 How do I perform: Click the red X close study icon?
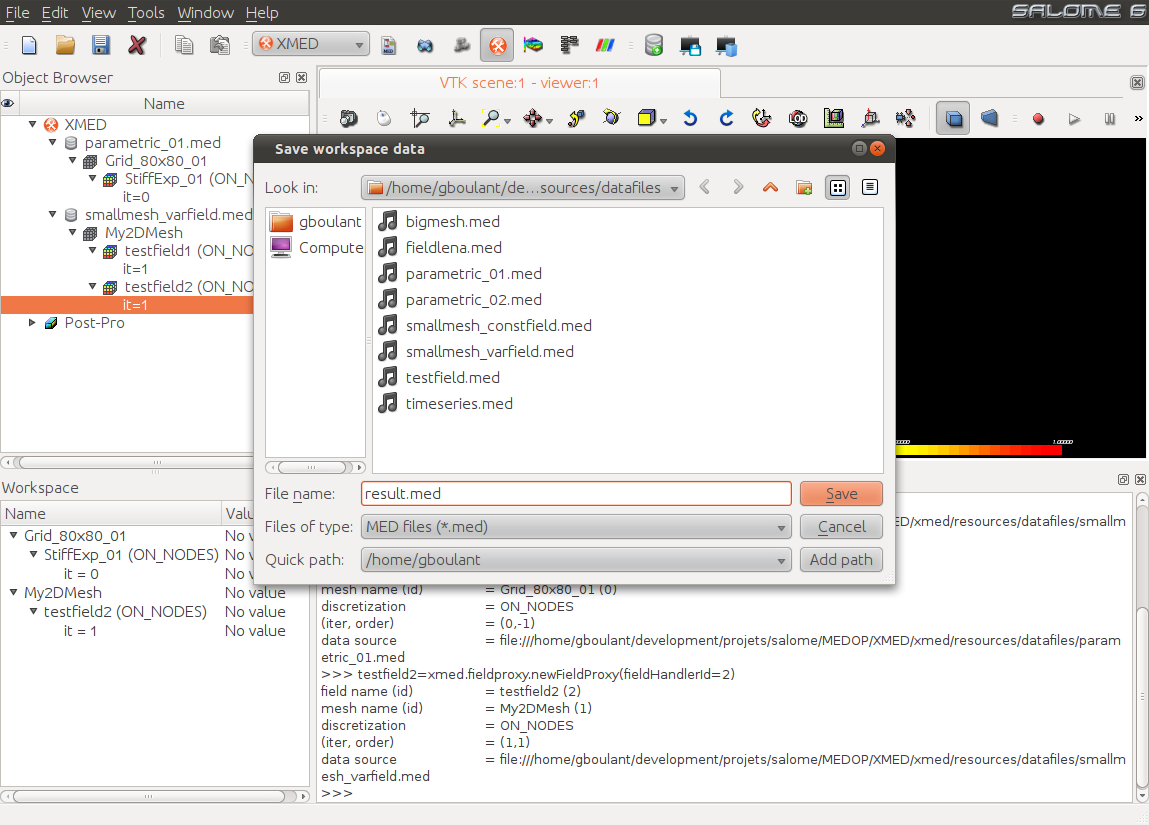pyautogui.click(x=136, y=45)
